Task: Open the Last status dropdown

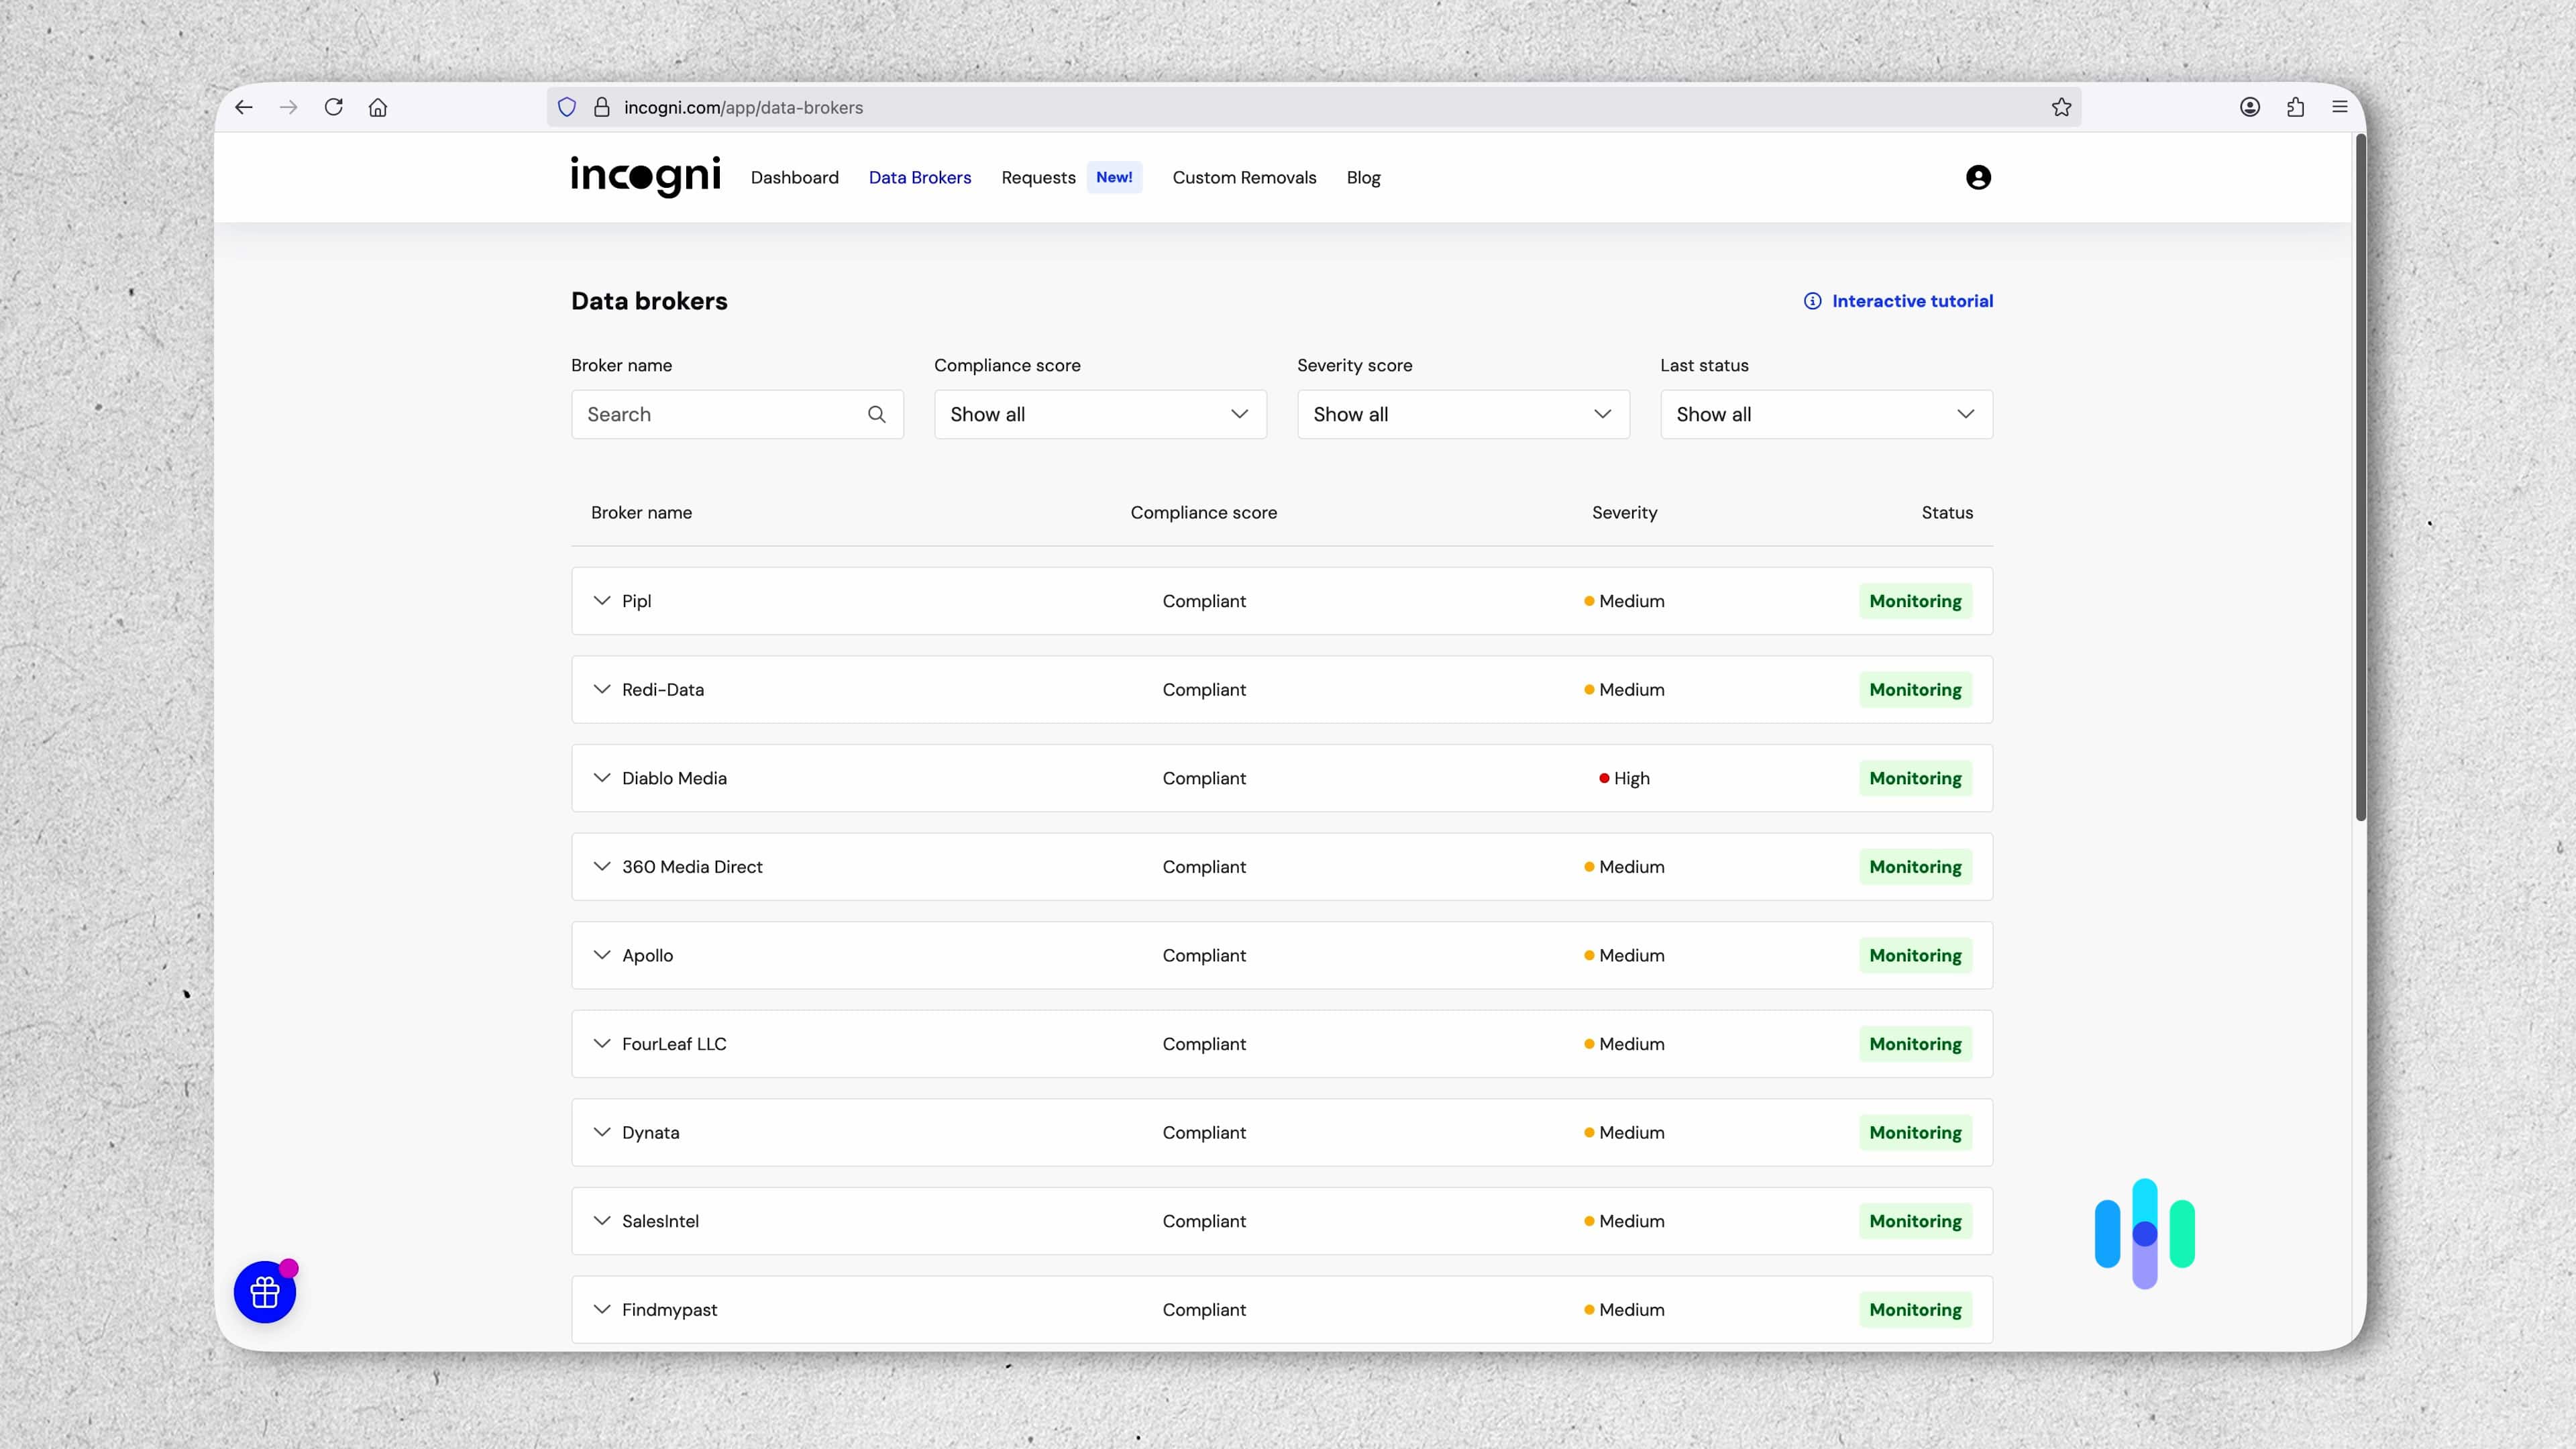Action: click(1825, 414)
